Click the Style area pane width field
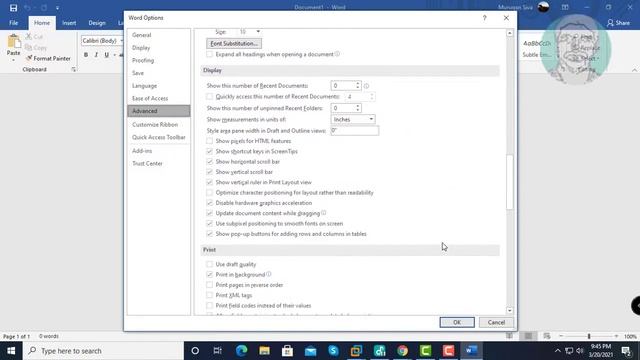The width and height of the screenshot is (640, 360). [354, 131]
